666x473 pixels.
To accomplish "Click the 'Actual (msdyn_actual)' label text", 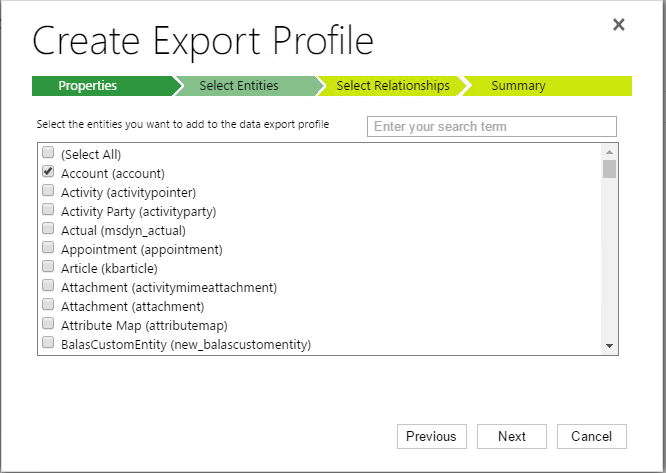I will (123, 231).
